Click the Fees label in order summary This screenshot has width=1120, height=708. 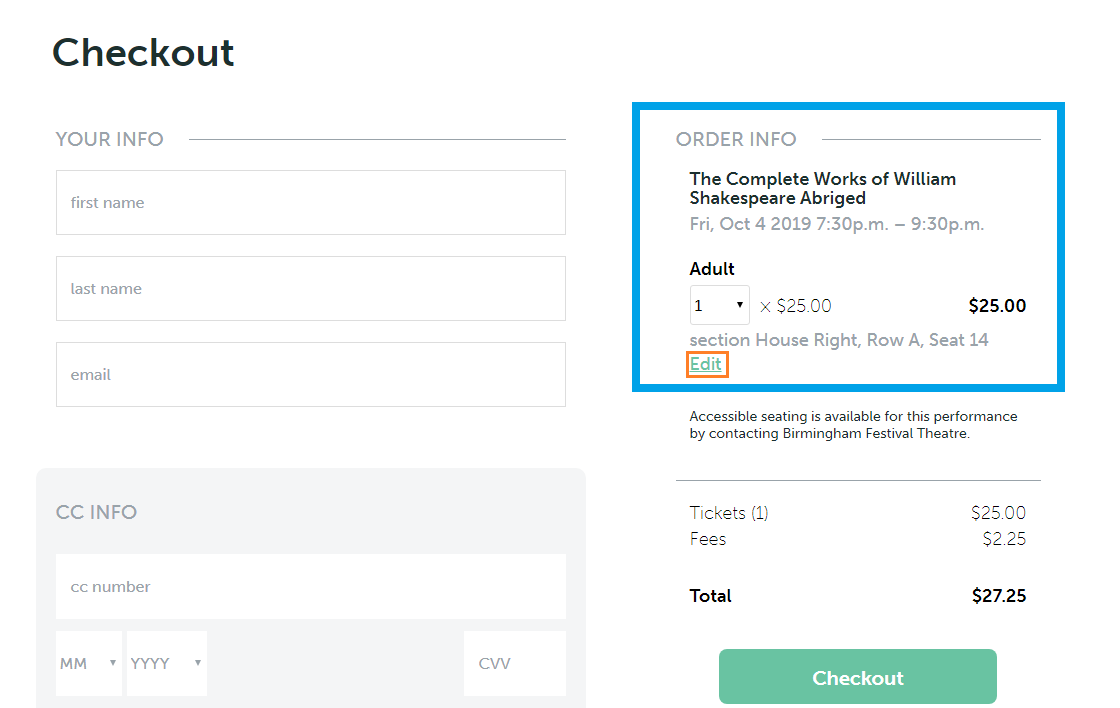pos(708,539)
